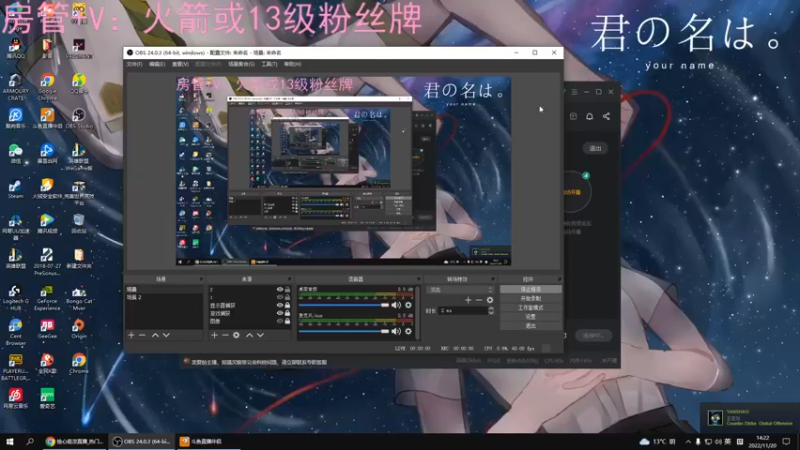Click the mixer panel vertical scrollbar
800x450 pixels.
tap(417, 312)
